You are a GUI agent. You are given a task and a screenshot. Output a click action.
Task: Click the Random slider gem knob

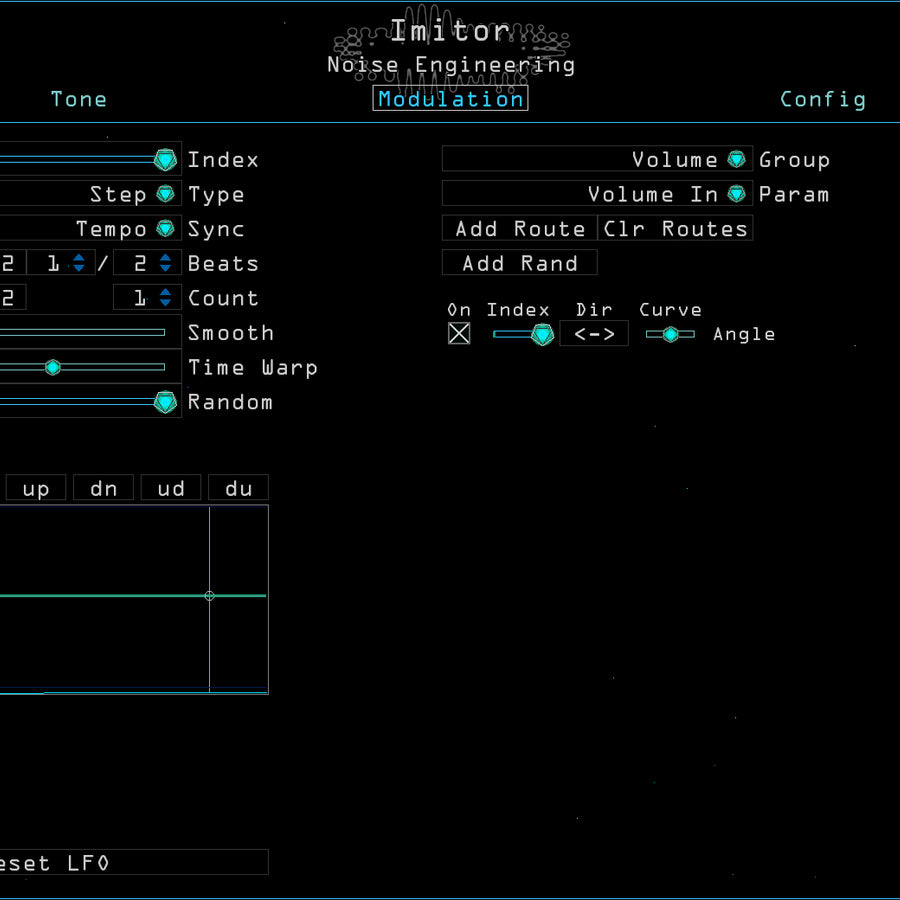165,402
